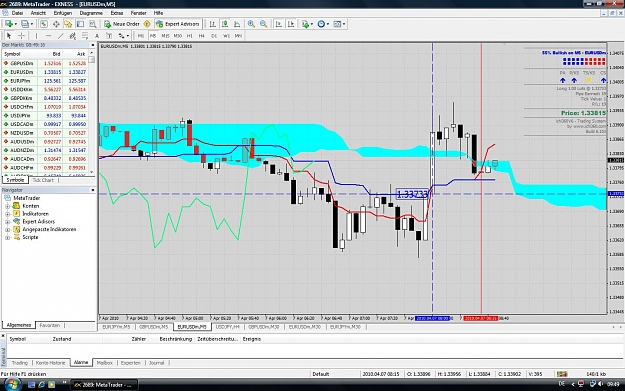
Task: Expand the Konten tree node
Action: (x=7, y=206)
